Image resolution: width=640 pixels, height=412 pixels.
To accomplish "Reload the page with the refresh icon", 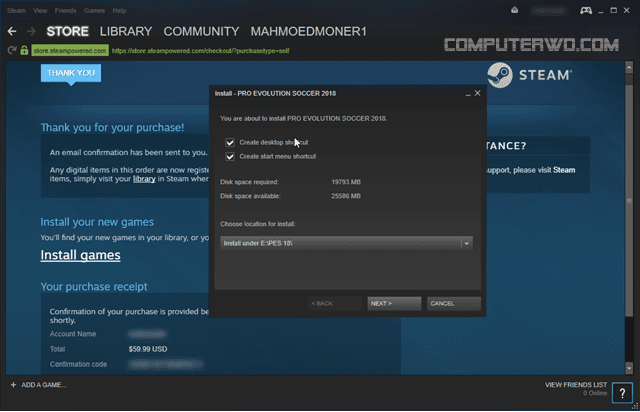I will [x=12, y=51].
